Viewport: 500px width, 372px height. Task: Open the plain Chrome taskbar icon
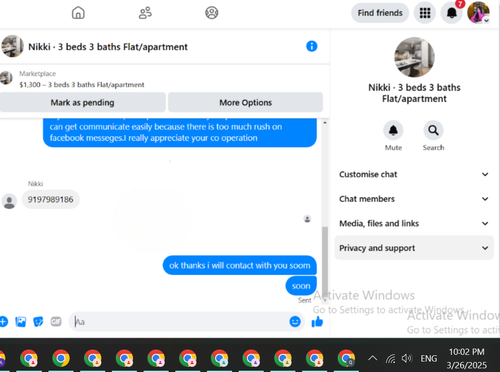pyautogui.click(x=61, y=359)
